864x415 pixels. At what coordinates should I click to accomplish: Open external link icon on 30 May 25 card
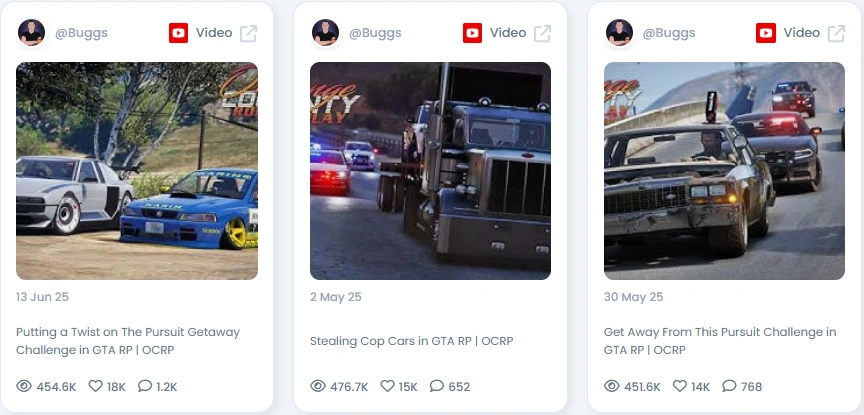[x=836, y=33]
